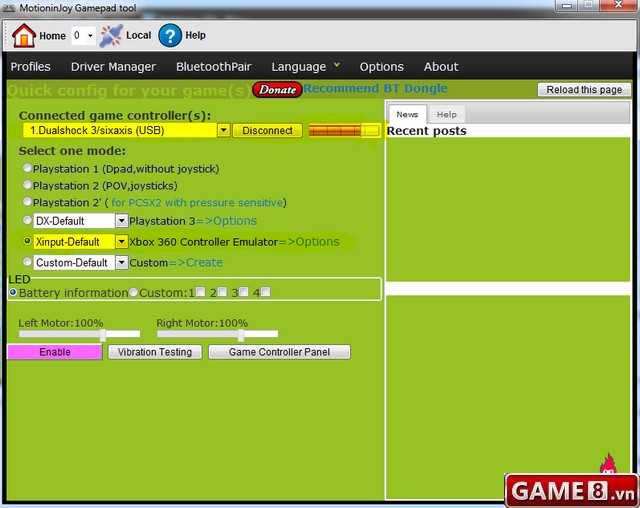The width and height of the screenshot is (640, 508).
Task: Check LED custom checkbox 1
Action: [200, 292]
